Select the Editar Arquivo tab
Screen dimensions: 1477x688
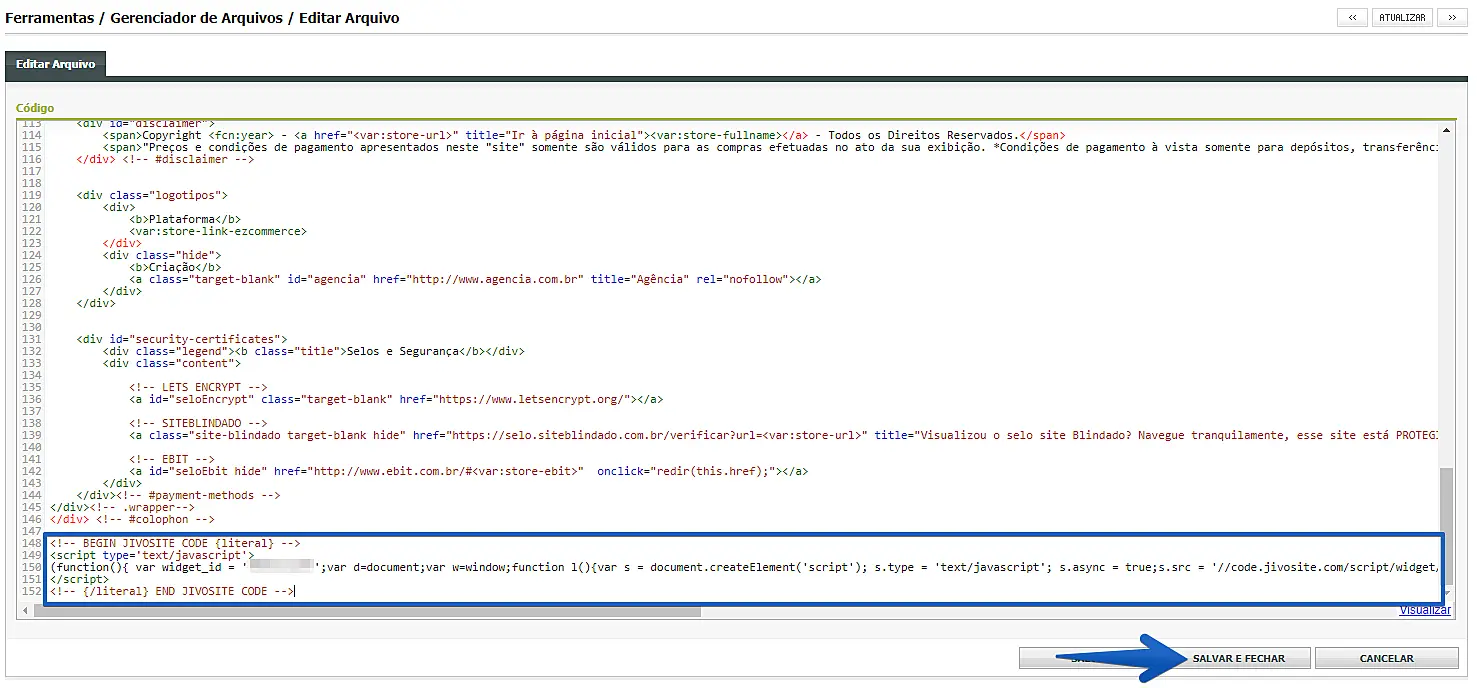pyautogui.click(x=55, y=64)
